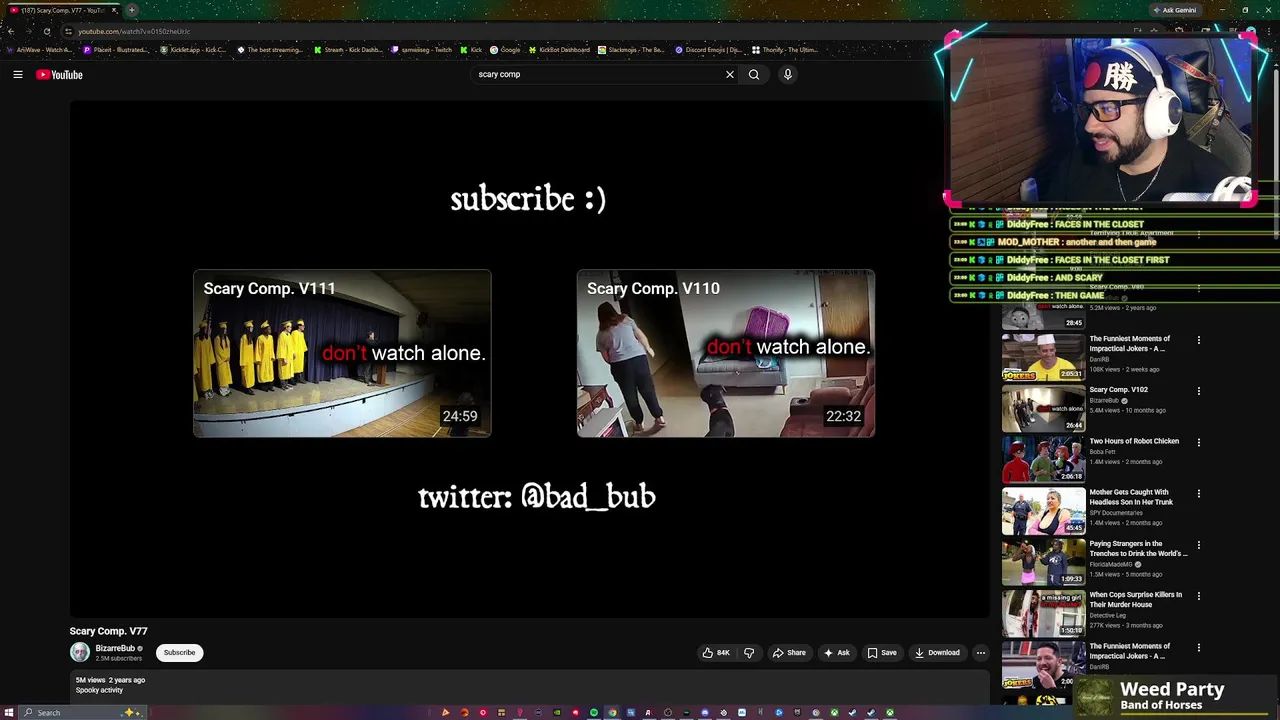Open Chrome icon in the taskbar

point(612,713)
